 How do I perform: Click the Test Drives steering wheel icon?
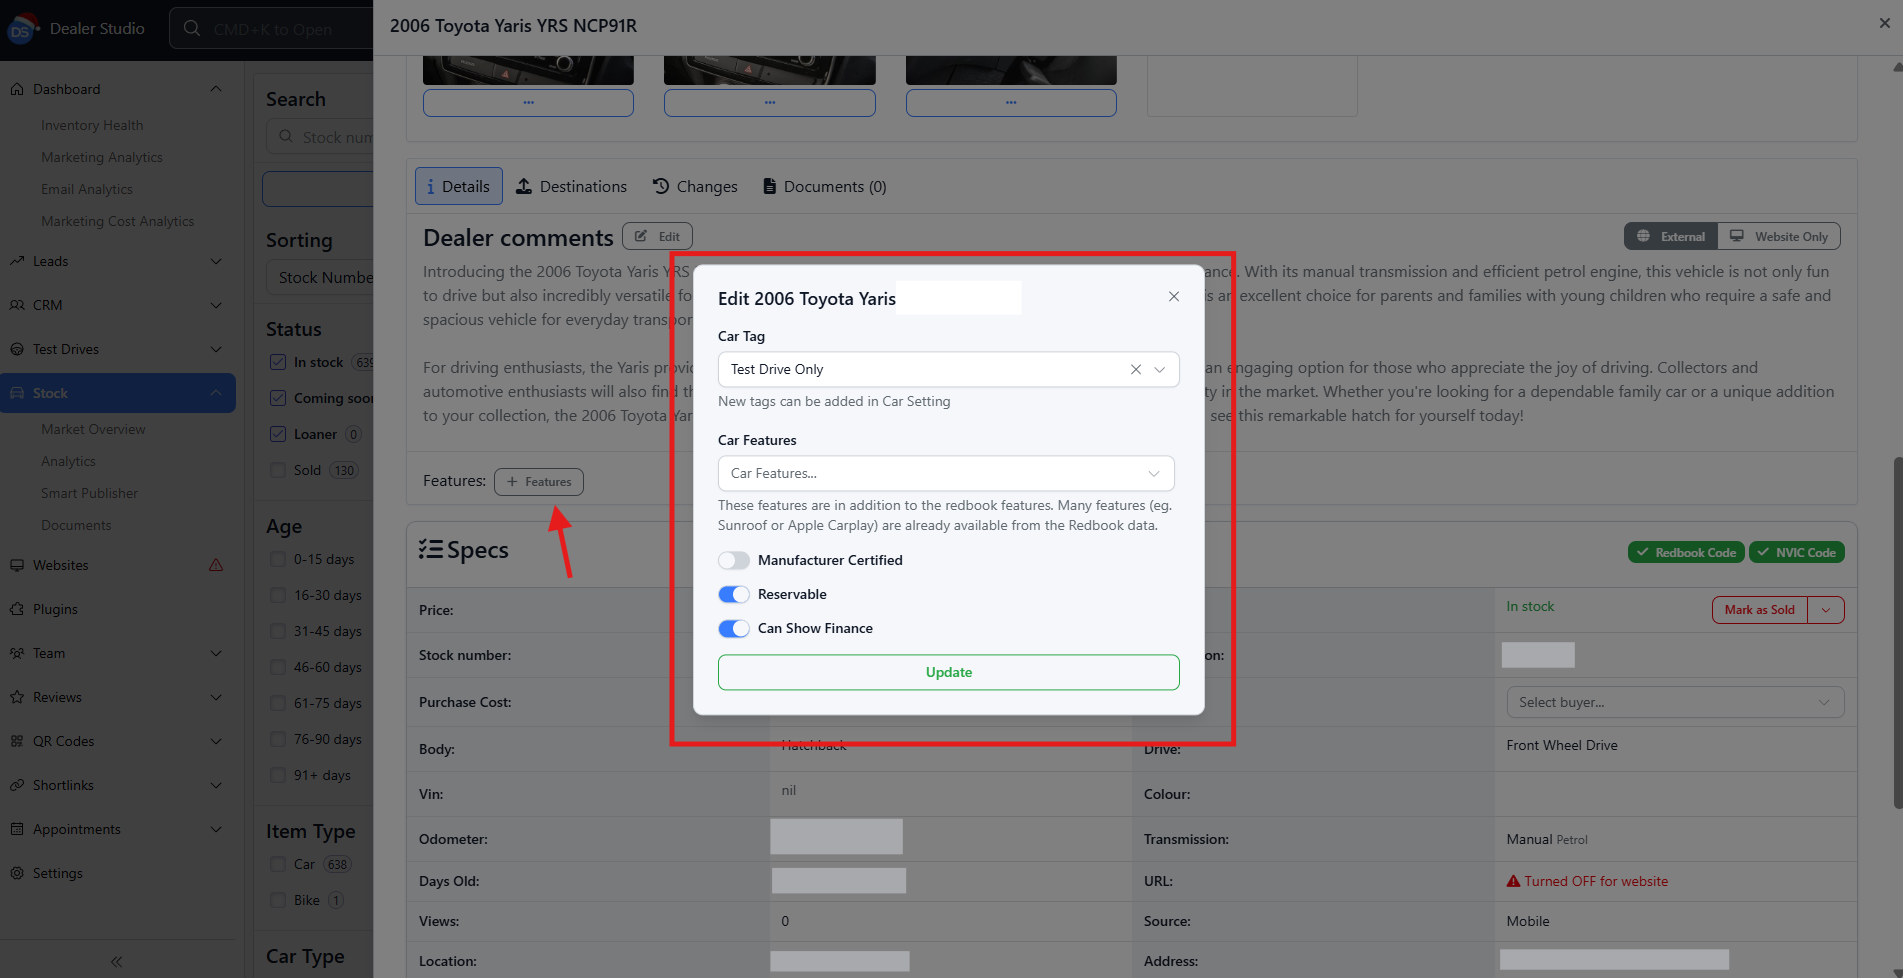tap(17, 349)
